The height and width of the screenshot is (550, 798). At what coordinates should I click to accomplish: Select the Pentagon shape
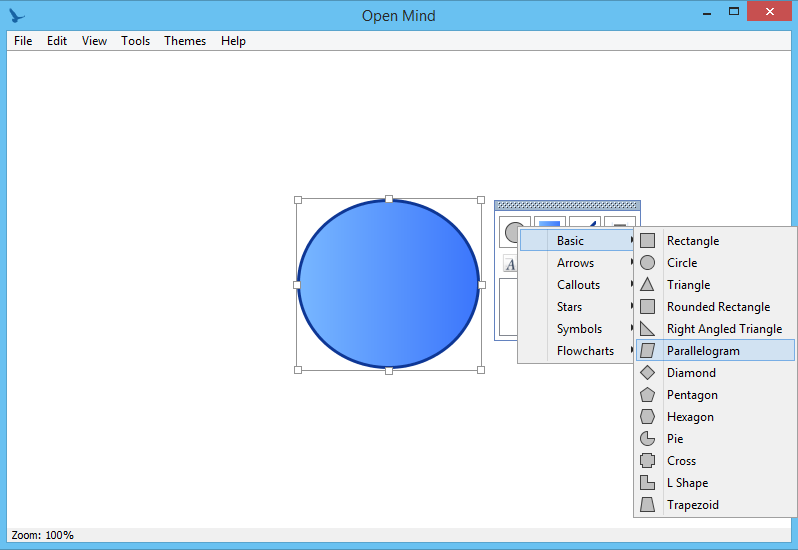pyautogui.click(x=715, y=395)
